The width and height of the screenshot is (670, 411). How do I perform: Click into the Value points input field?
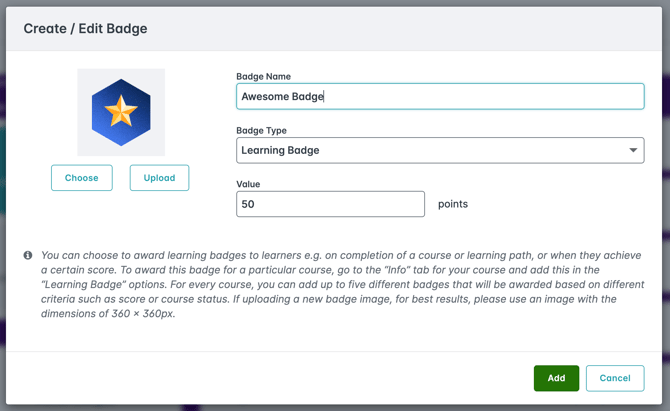pos(330,204)
